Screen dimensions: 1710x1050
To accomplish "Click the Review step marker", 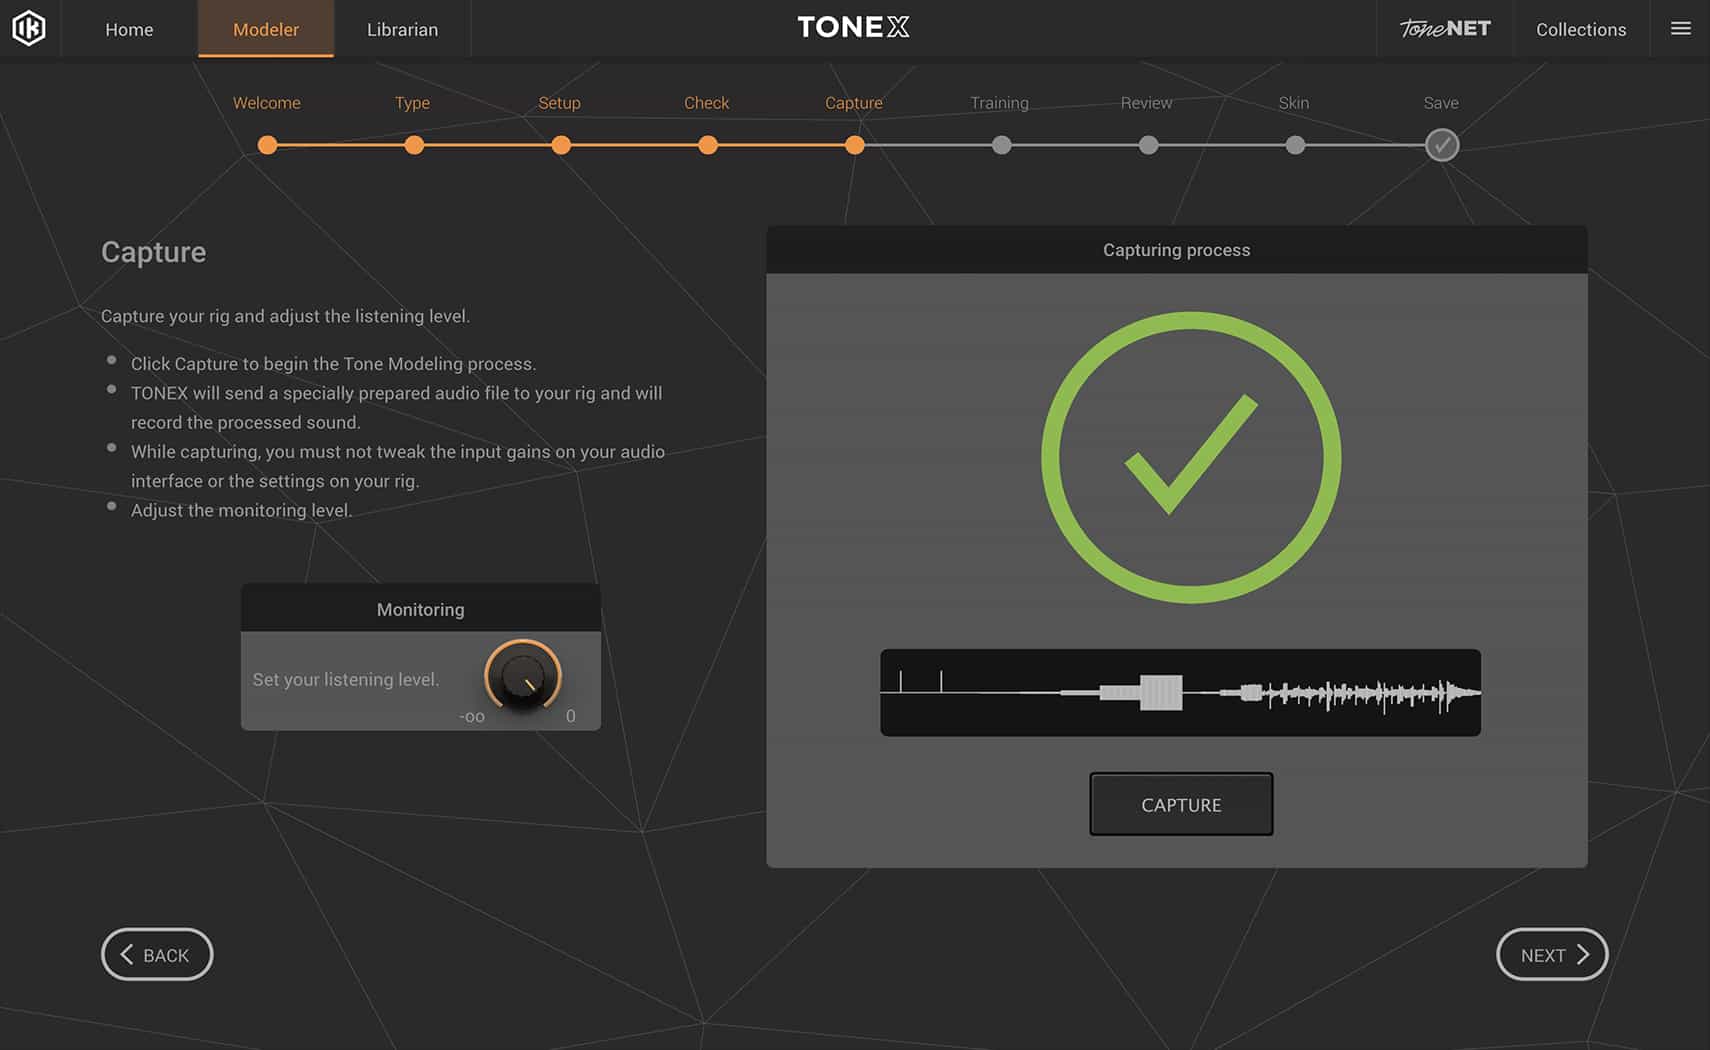I will (x=1148, y=145).
